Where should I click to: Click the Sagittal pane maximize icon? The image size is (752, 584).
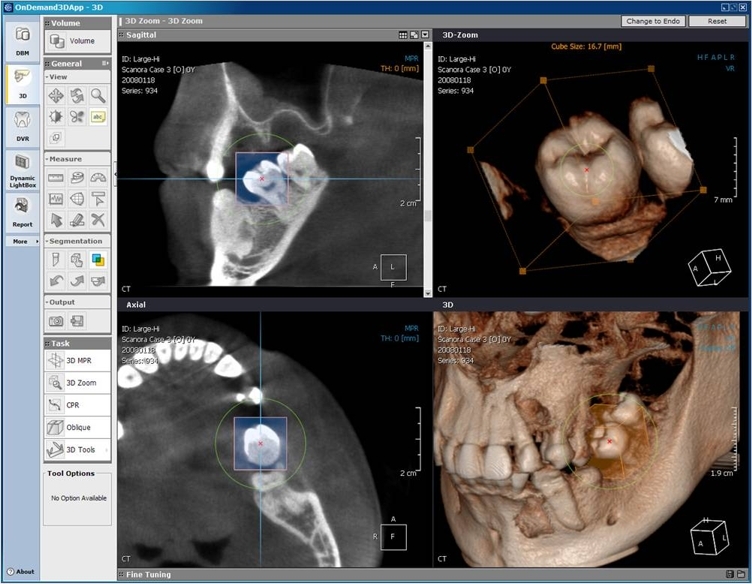pos(414,35)
